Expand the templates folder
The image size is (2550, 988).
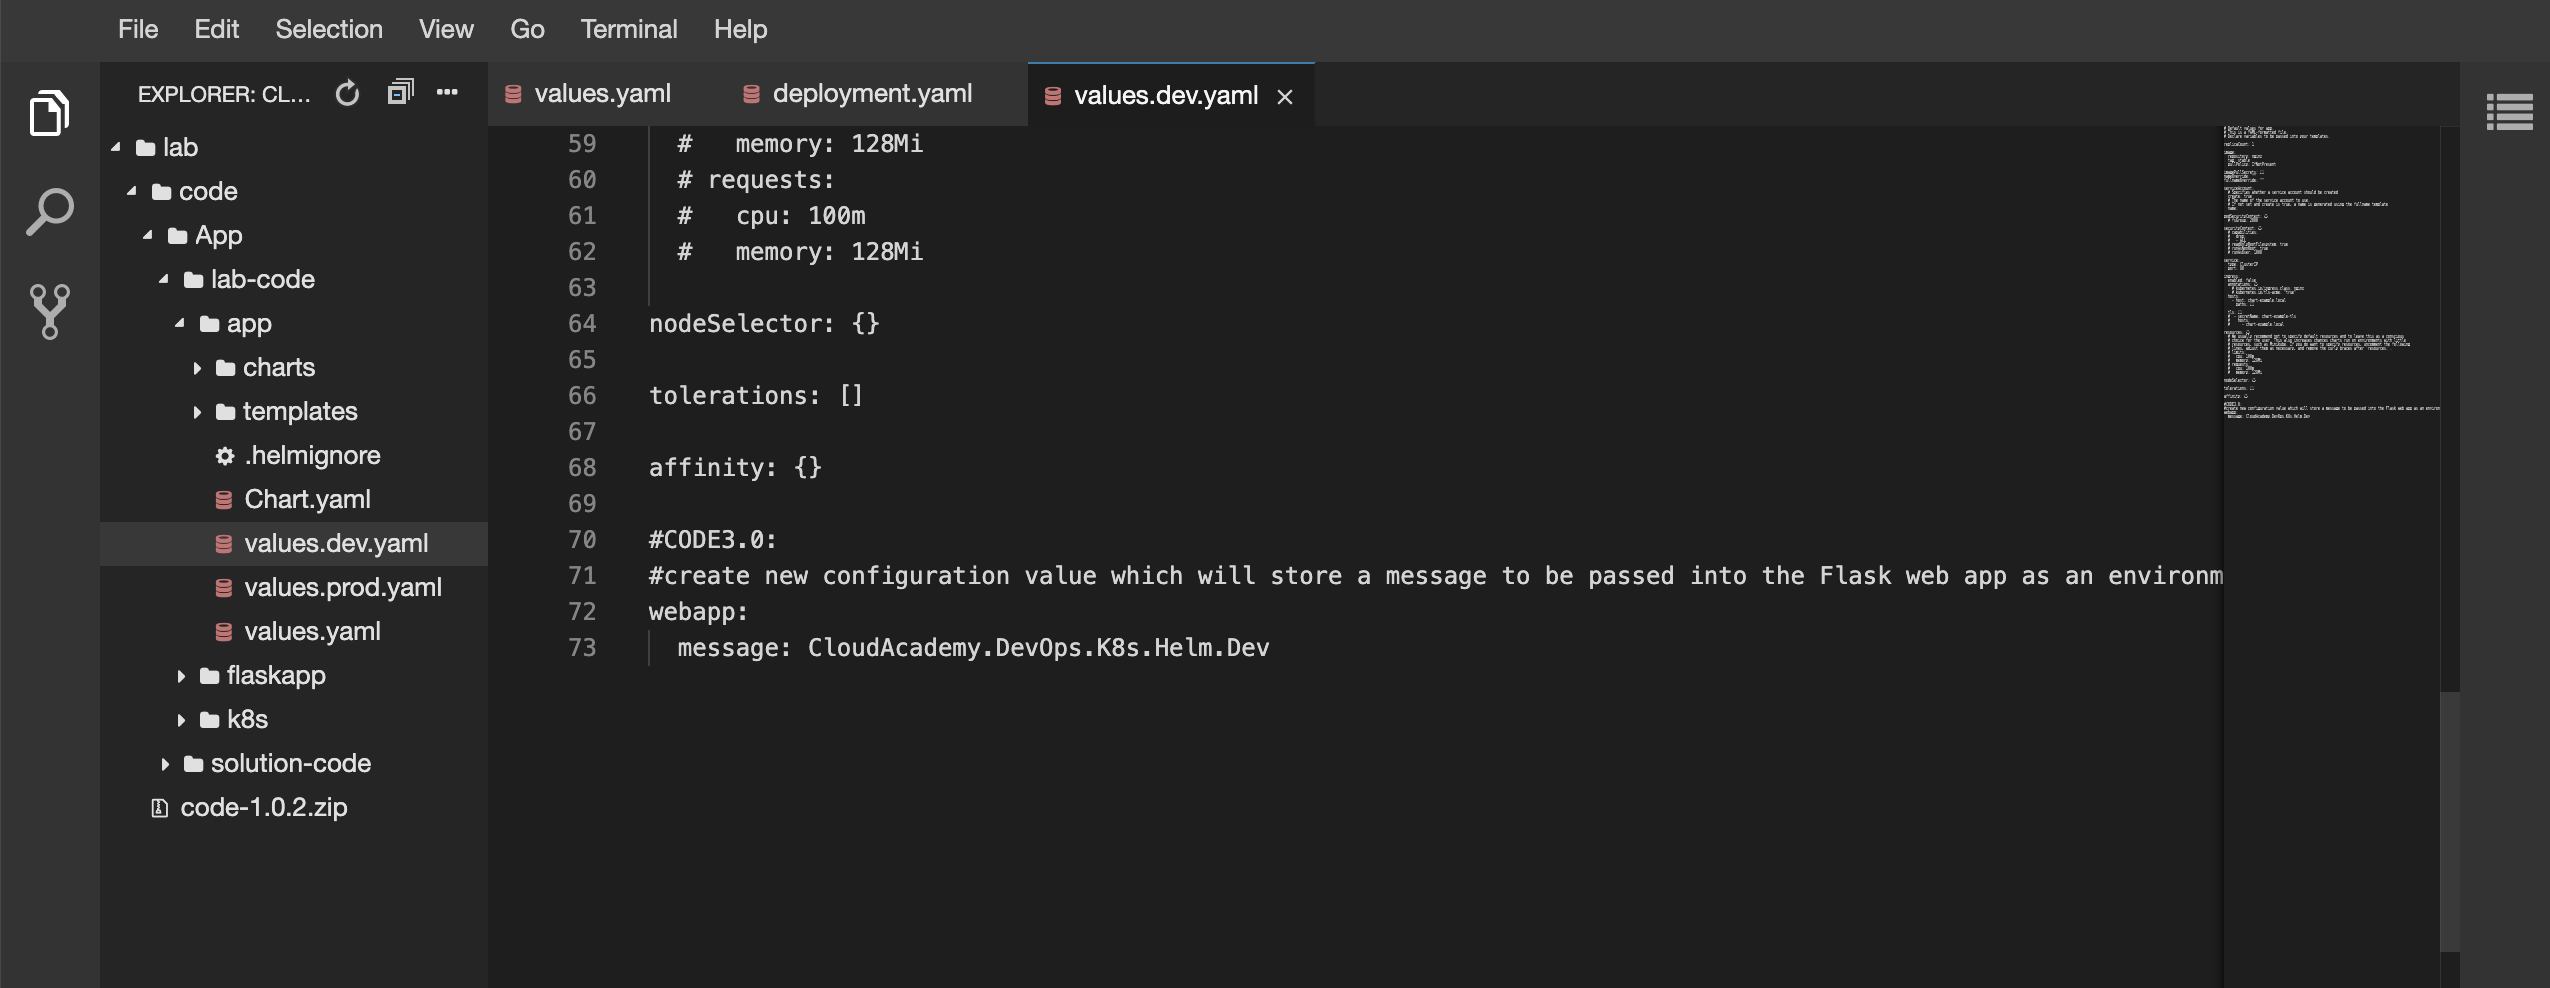point(197,412)
